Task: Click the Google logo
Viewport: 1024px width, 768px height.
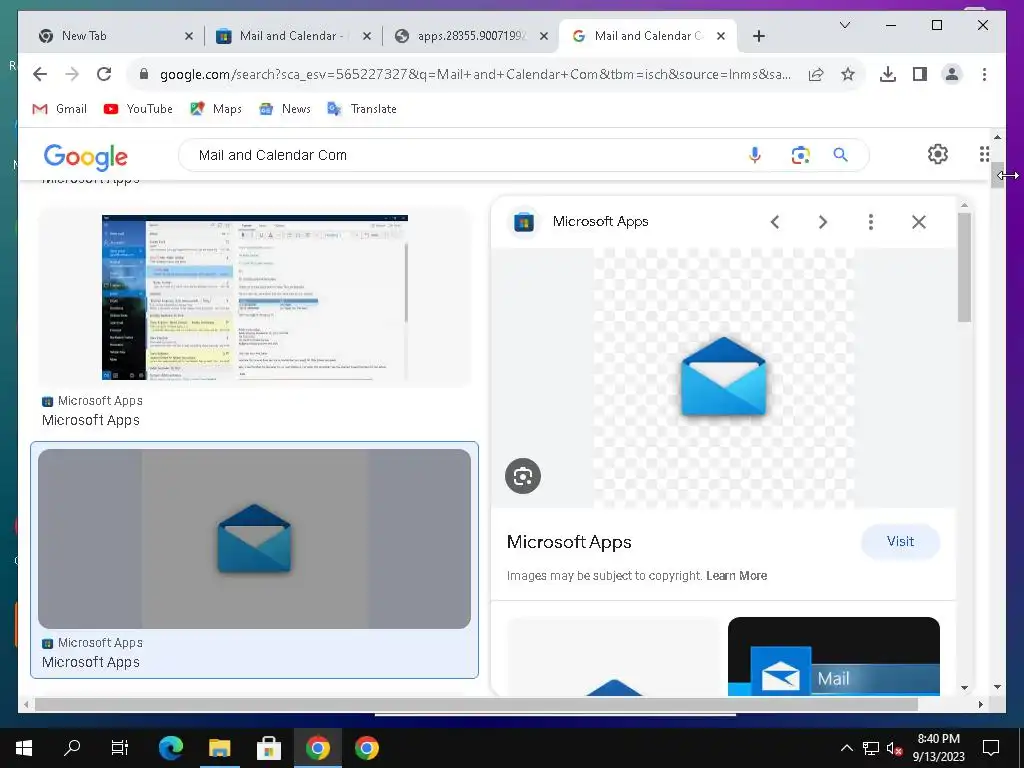Action: [86, 156]
